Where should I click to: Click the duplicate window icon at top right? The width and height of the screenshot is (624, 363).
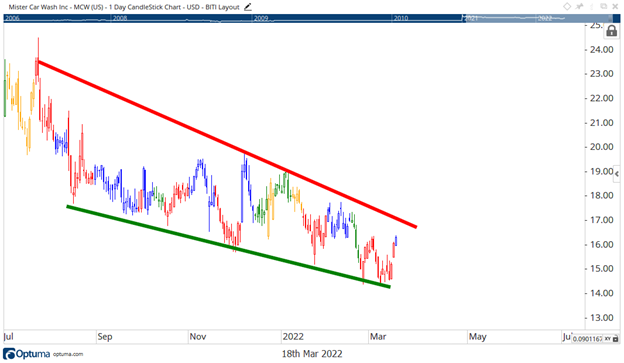click(x=603, y=6)
